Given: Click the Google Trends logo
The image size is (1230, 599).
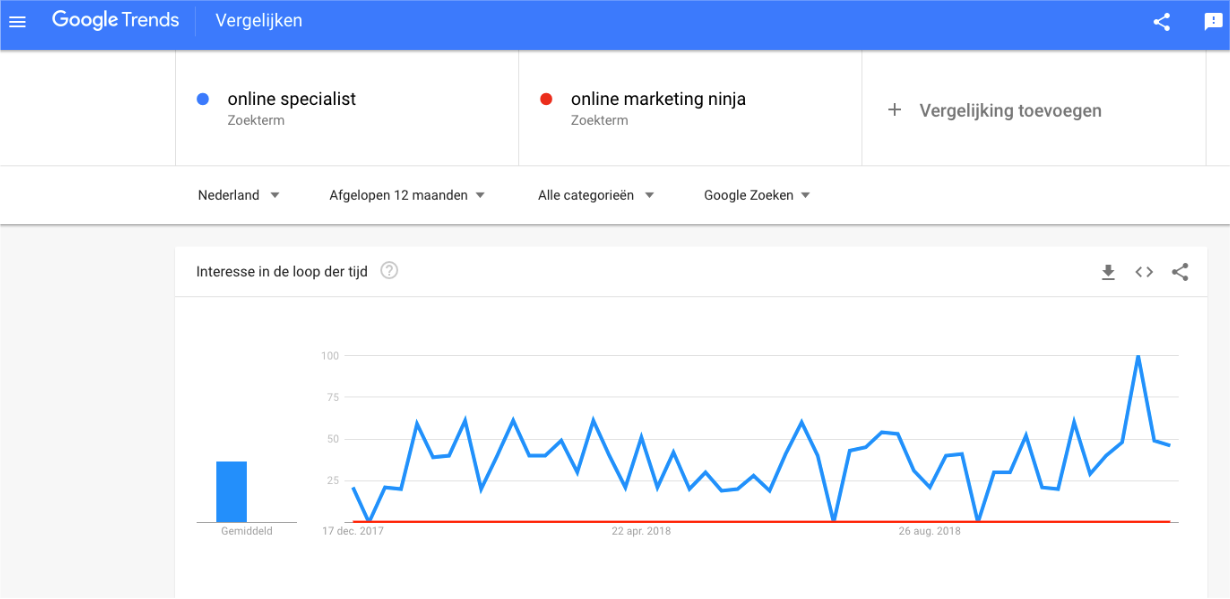Looking at the screenshot, I should [x=116, y=20].
